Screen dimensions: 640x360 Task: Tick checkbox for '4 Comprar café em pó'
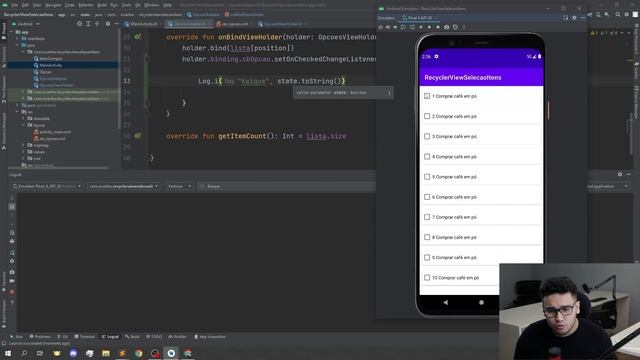click(x=427, y=157)
